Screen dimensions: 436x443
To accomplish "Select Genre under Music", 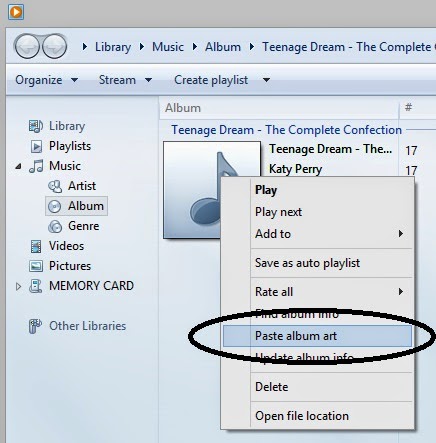I will point(83,226).
